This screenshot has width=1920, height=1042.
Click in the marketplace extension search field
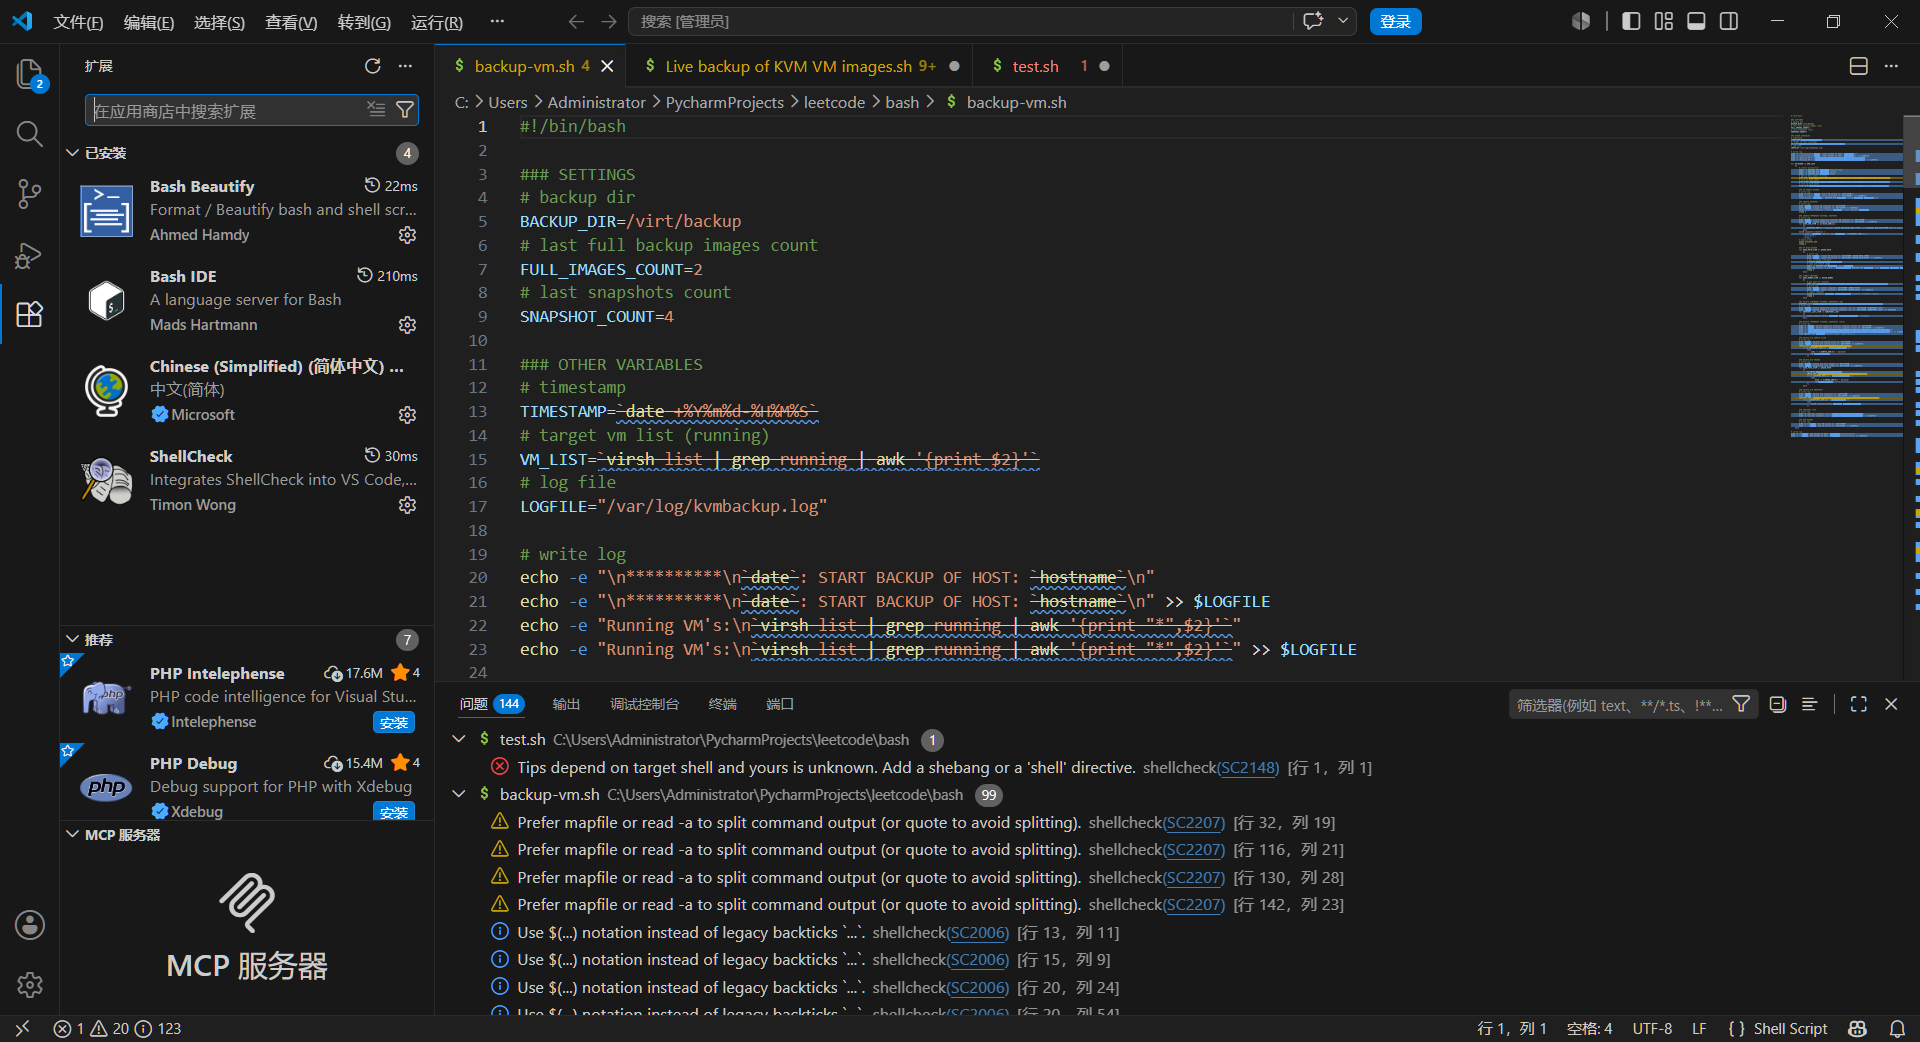(228, 110)
